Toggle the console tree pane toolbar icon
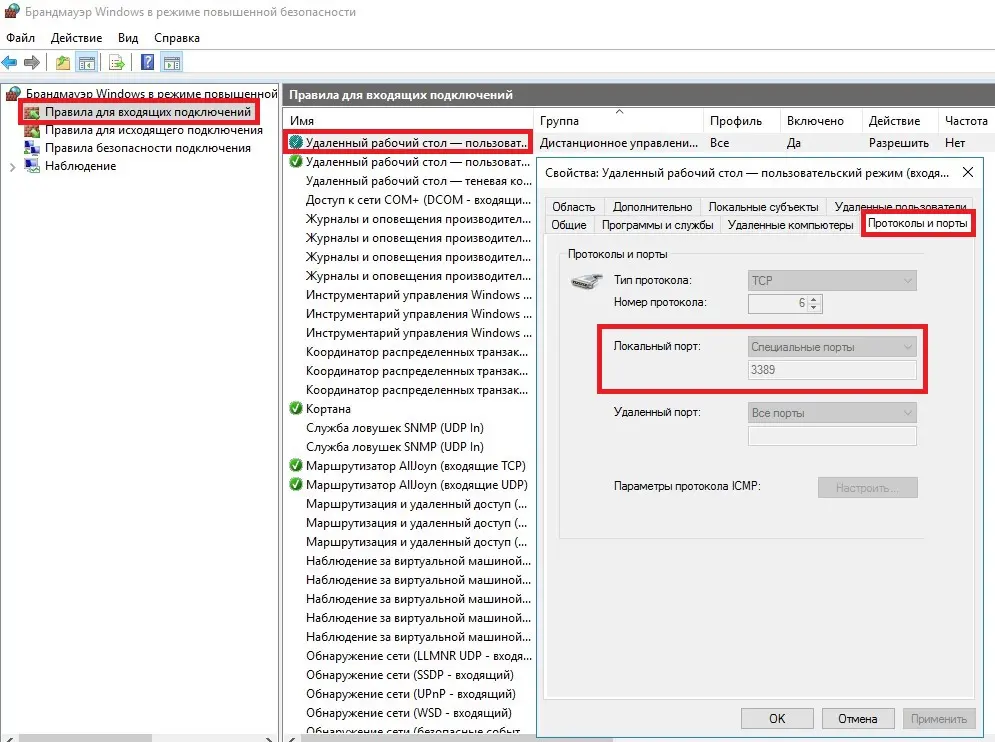Viewport: 995px width, 742px height. pos(87,63)
